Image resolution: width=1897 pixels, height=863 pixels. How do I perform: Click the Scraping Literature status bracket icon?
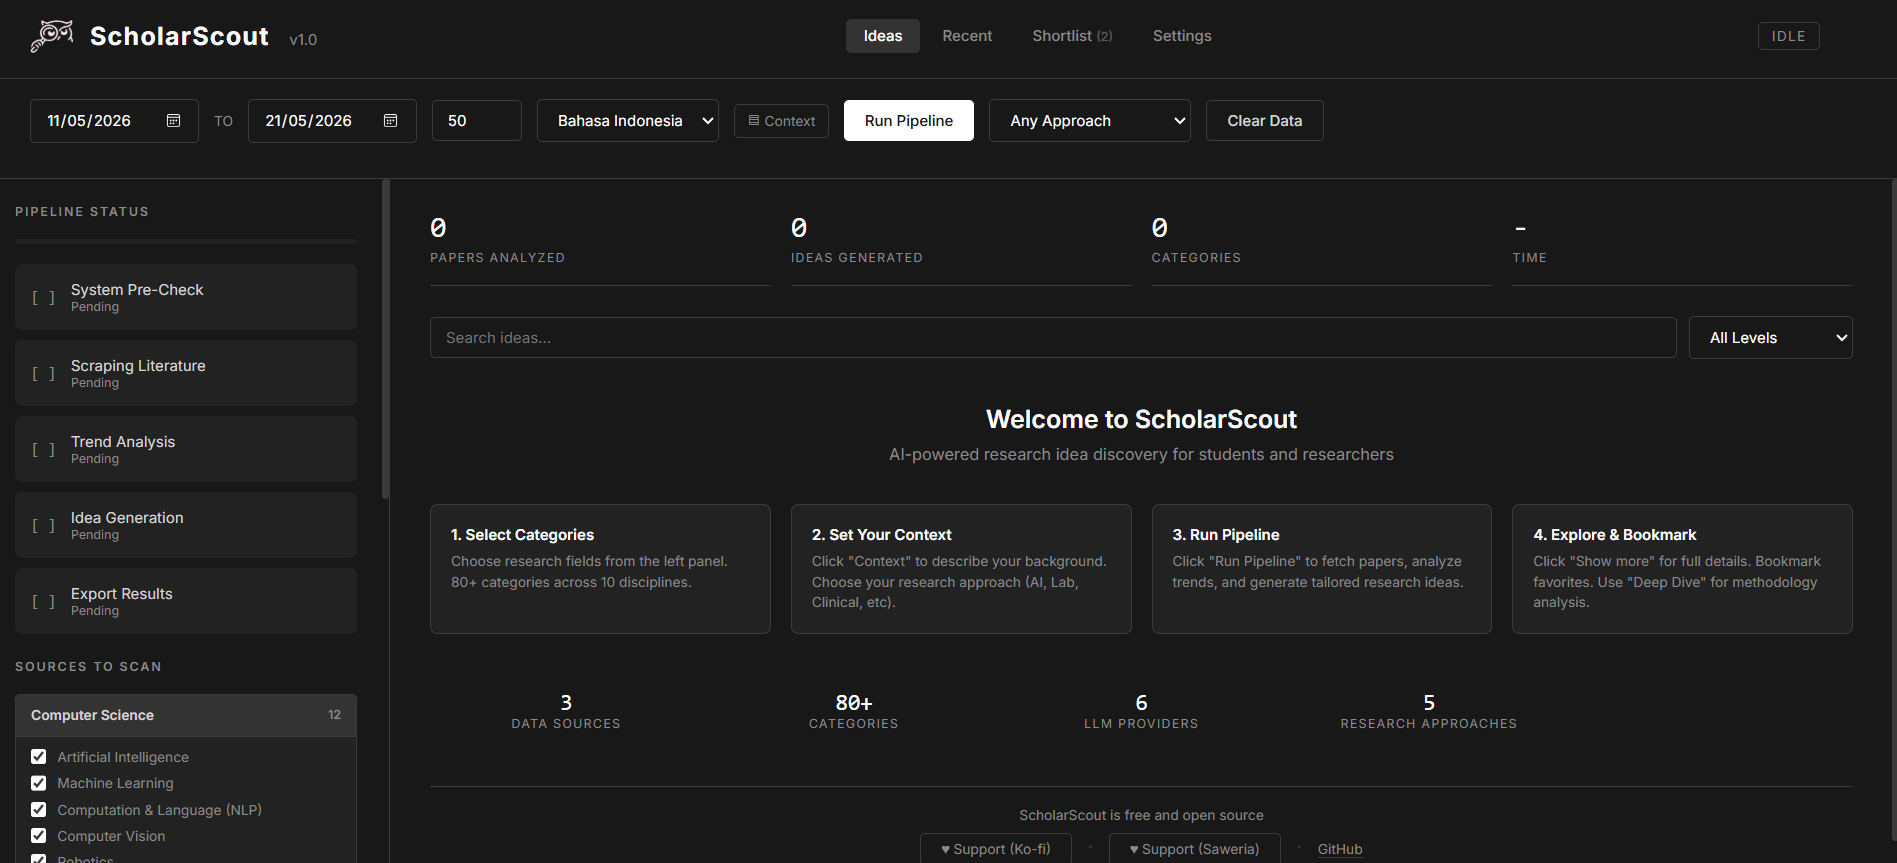point(43,373)
